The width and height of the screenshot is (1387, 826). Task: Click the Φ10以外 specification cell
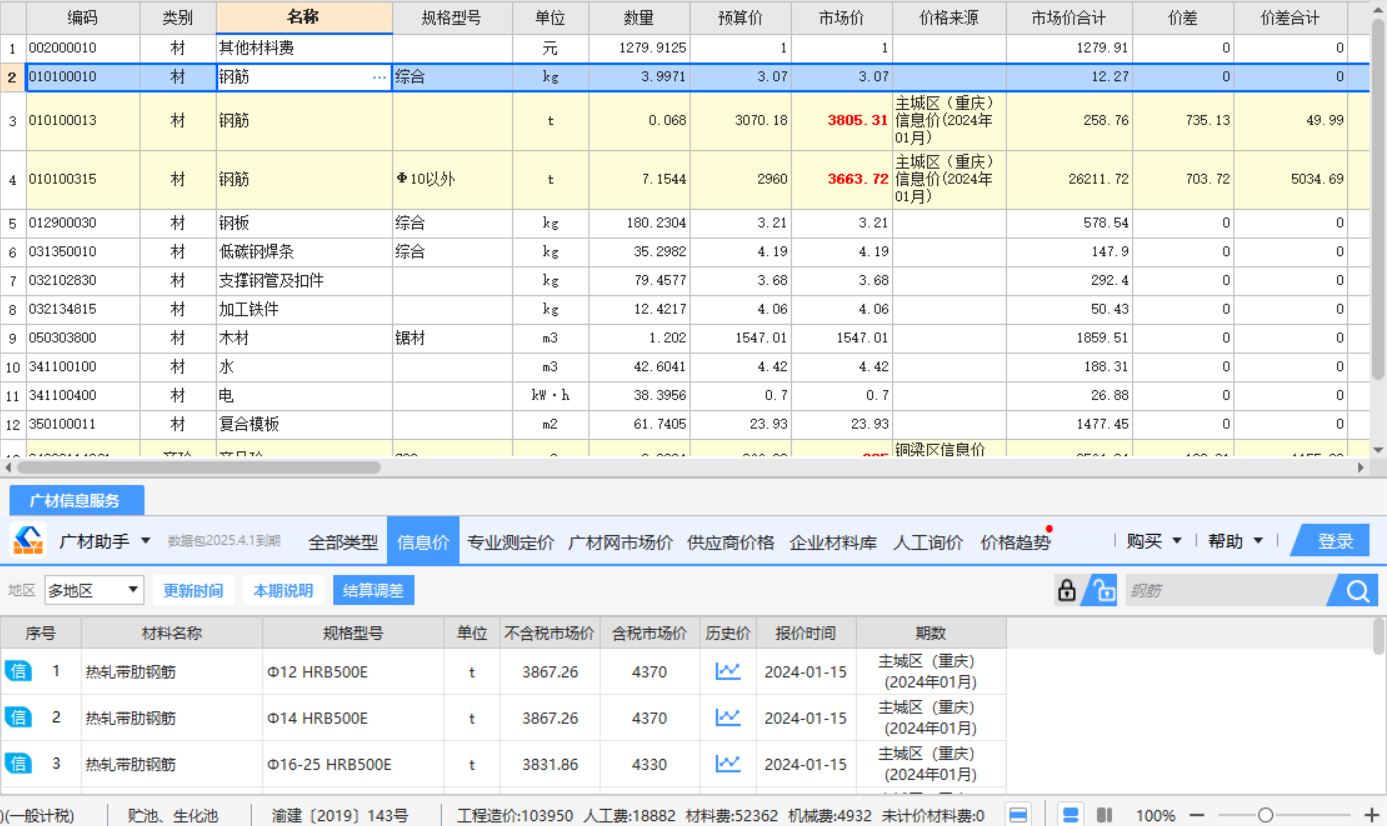point(452,179)
